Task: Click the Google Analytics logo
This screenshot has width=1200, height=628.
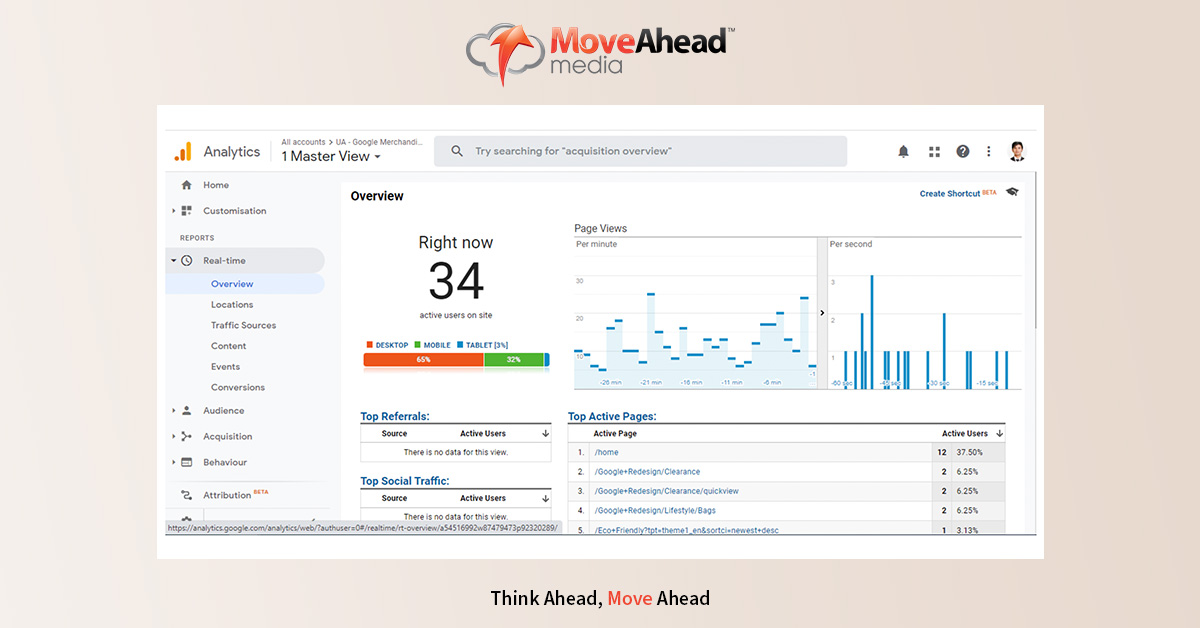Action: 182,151
